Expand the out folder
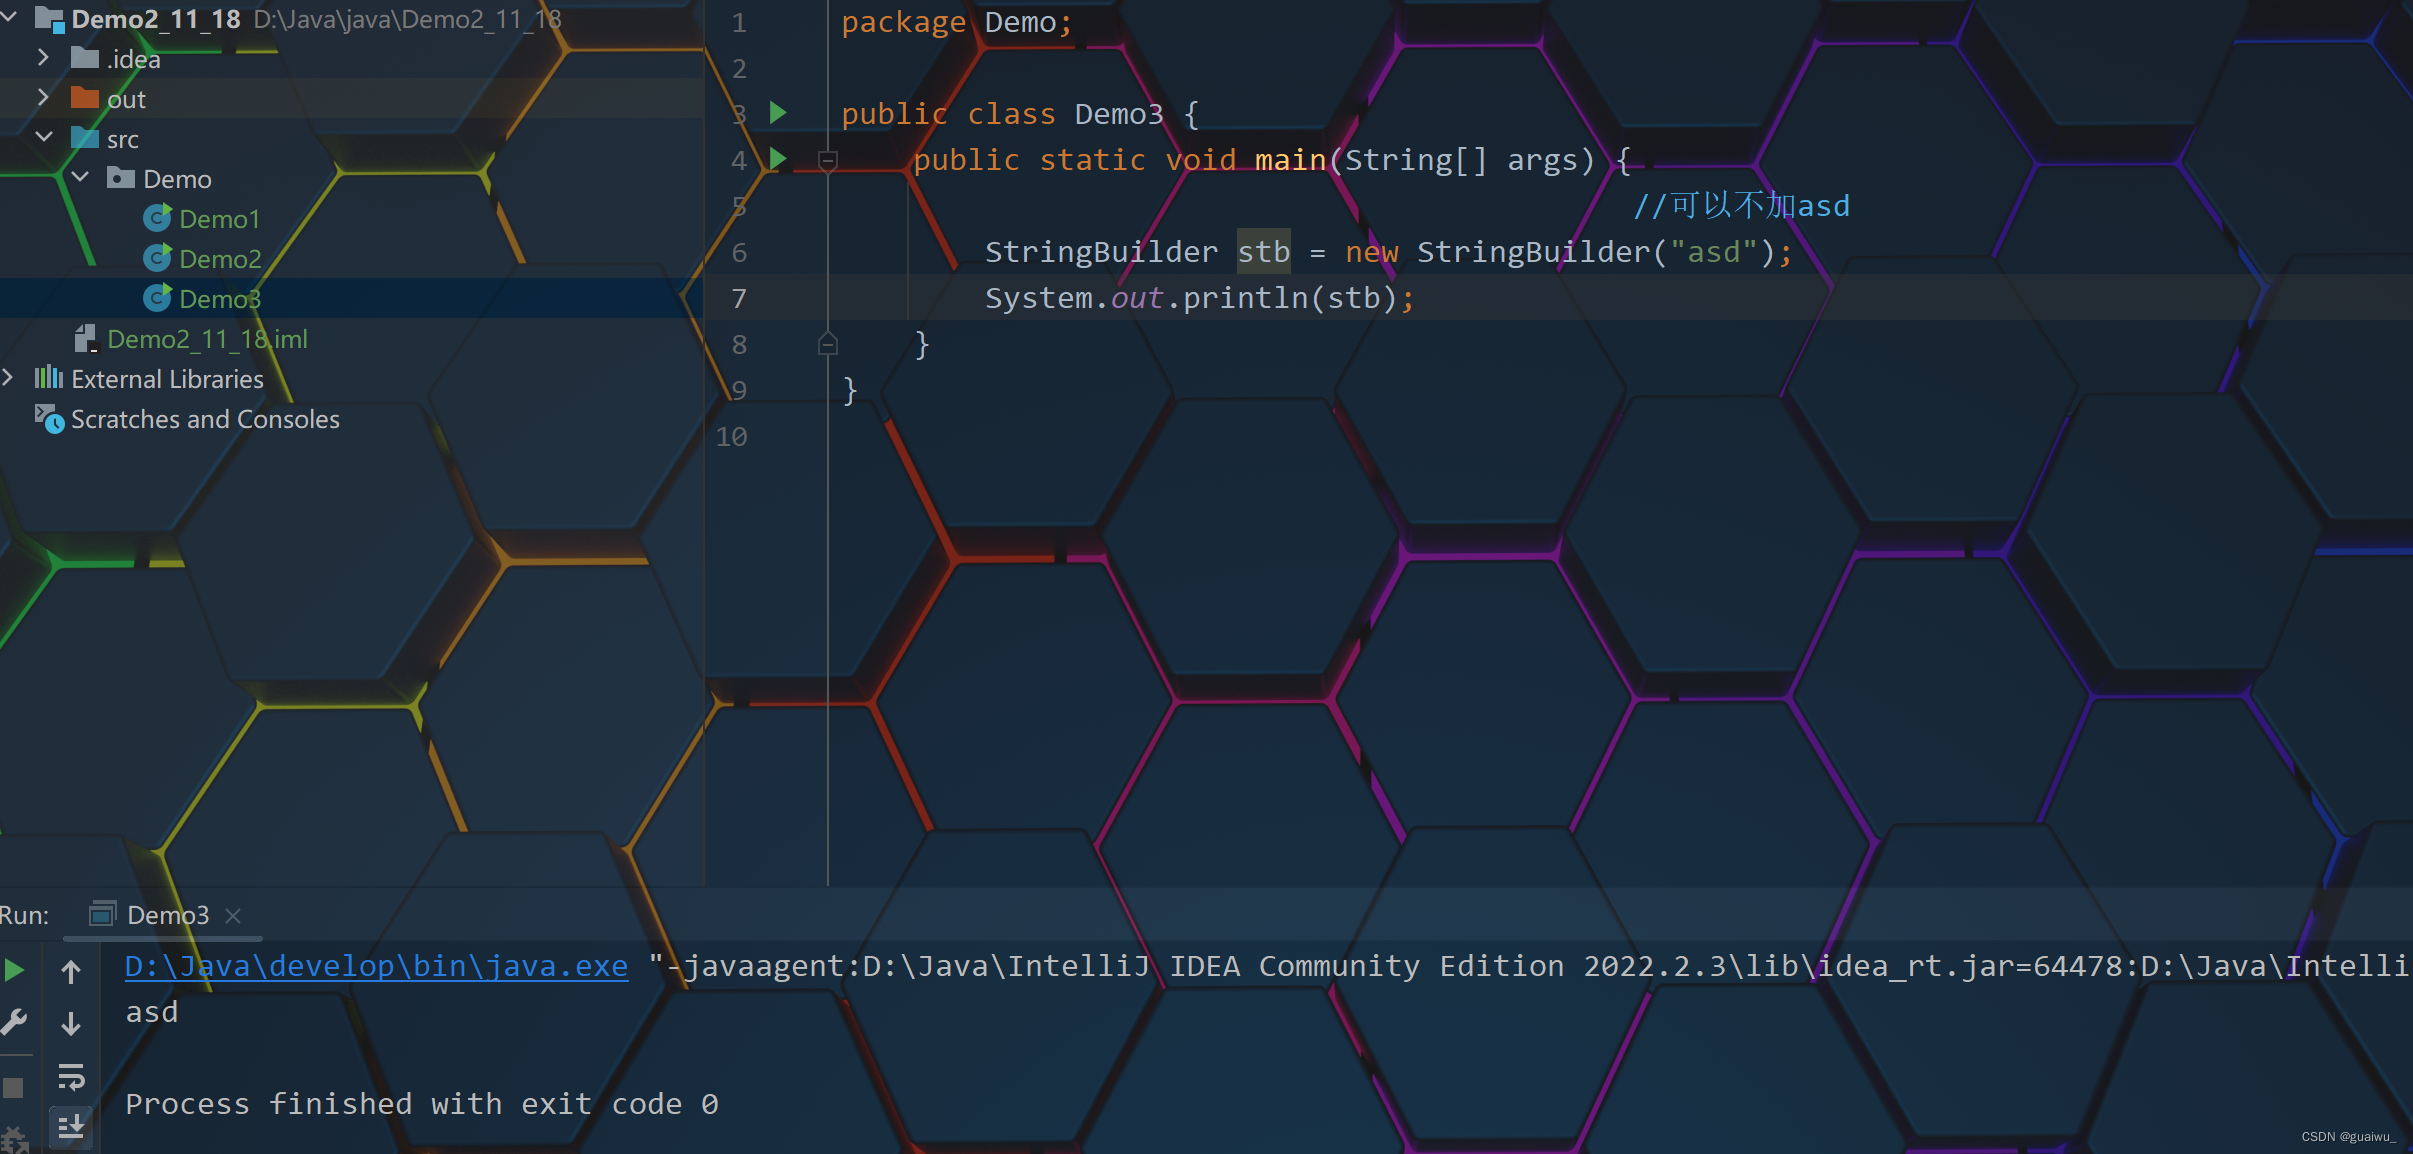The image size is (2413, 1154). pos(44,98)
